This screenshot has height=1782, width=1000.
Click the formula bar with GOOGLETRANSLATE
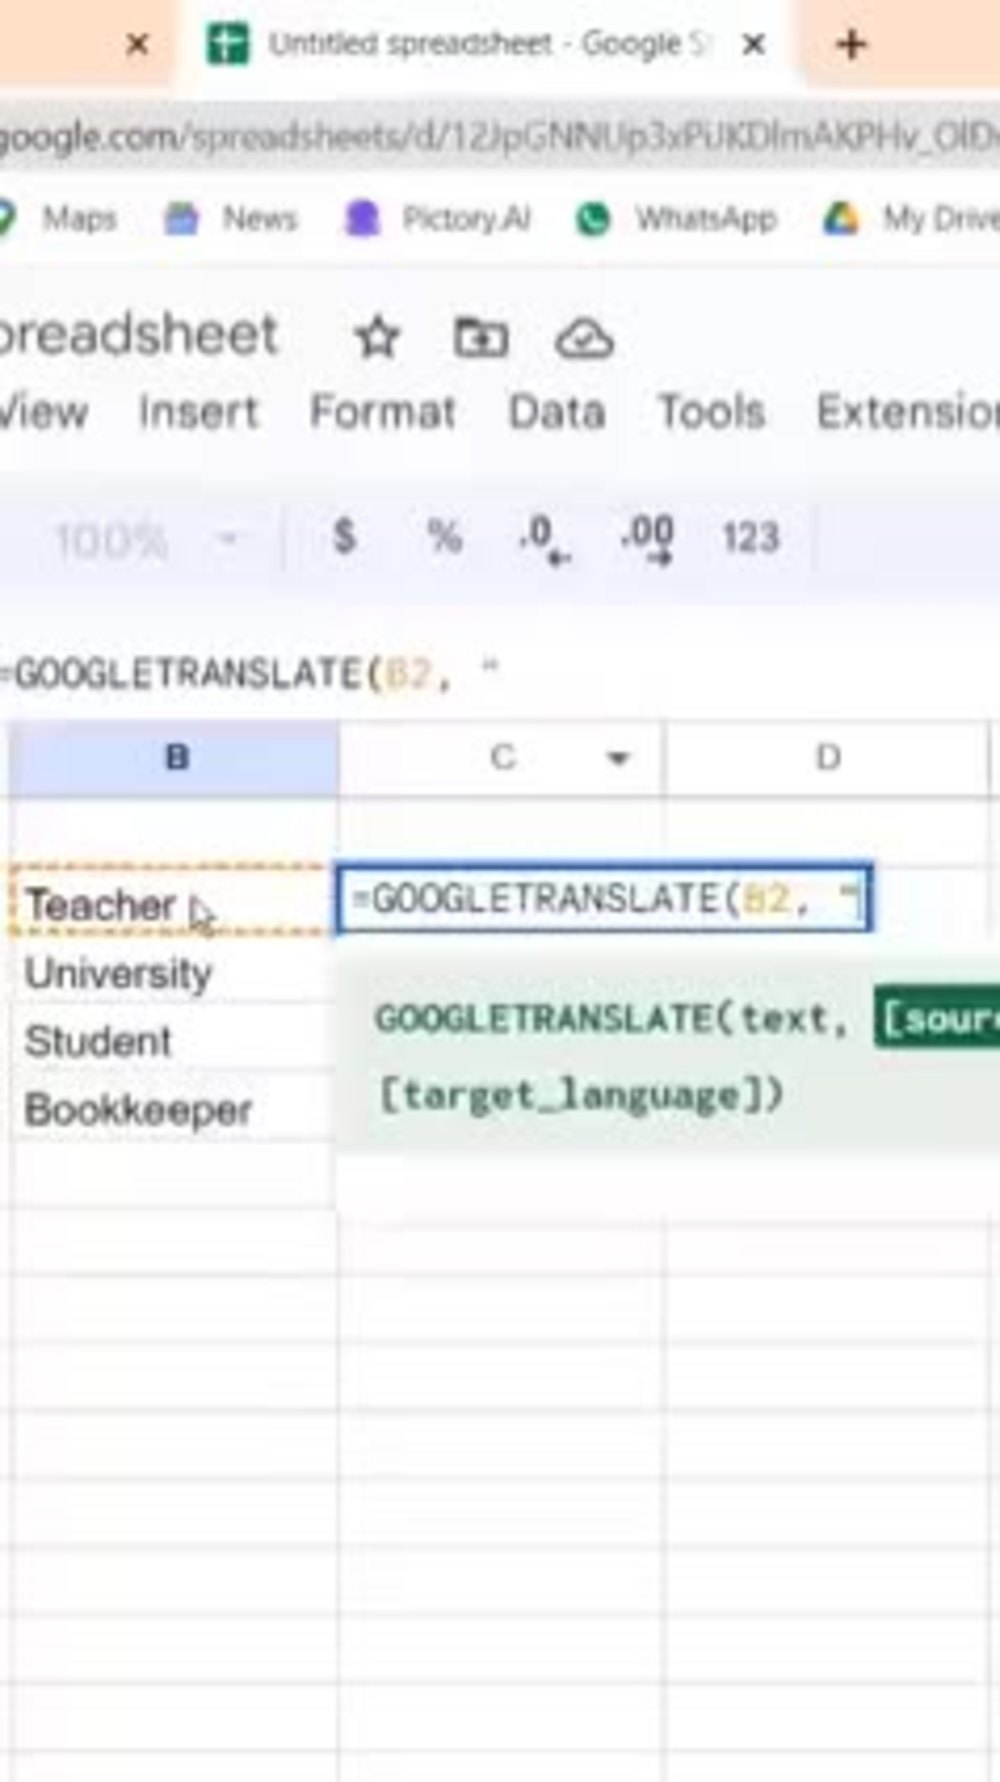500,675
